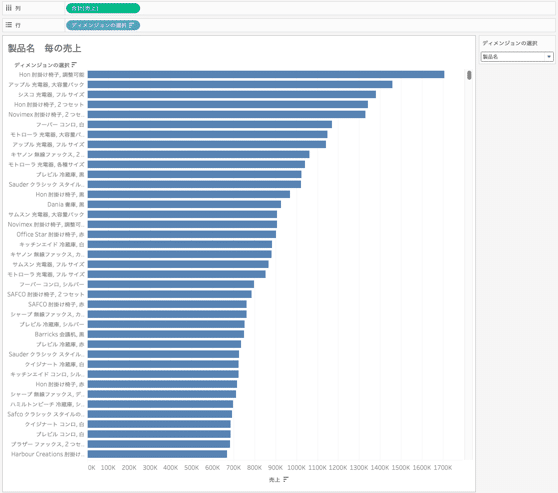Click the sort icon next to the ディメンジョンの選択 header
This screenshot has height=493, width=558.
click(74, 65)
